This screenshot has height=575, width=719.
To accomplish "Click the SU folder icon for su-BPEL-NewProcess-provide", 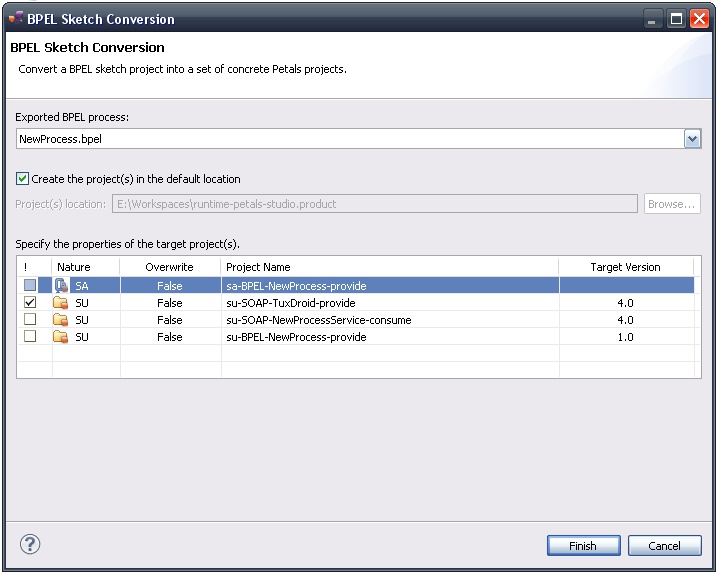I will coord(62,337).
